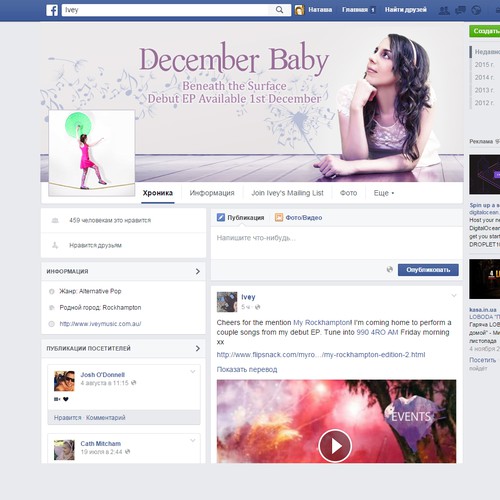
Task: Open friend requests icon in top bar
Action: pos(444,10)
